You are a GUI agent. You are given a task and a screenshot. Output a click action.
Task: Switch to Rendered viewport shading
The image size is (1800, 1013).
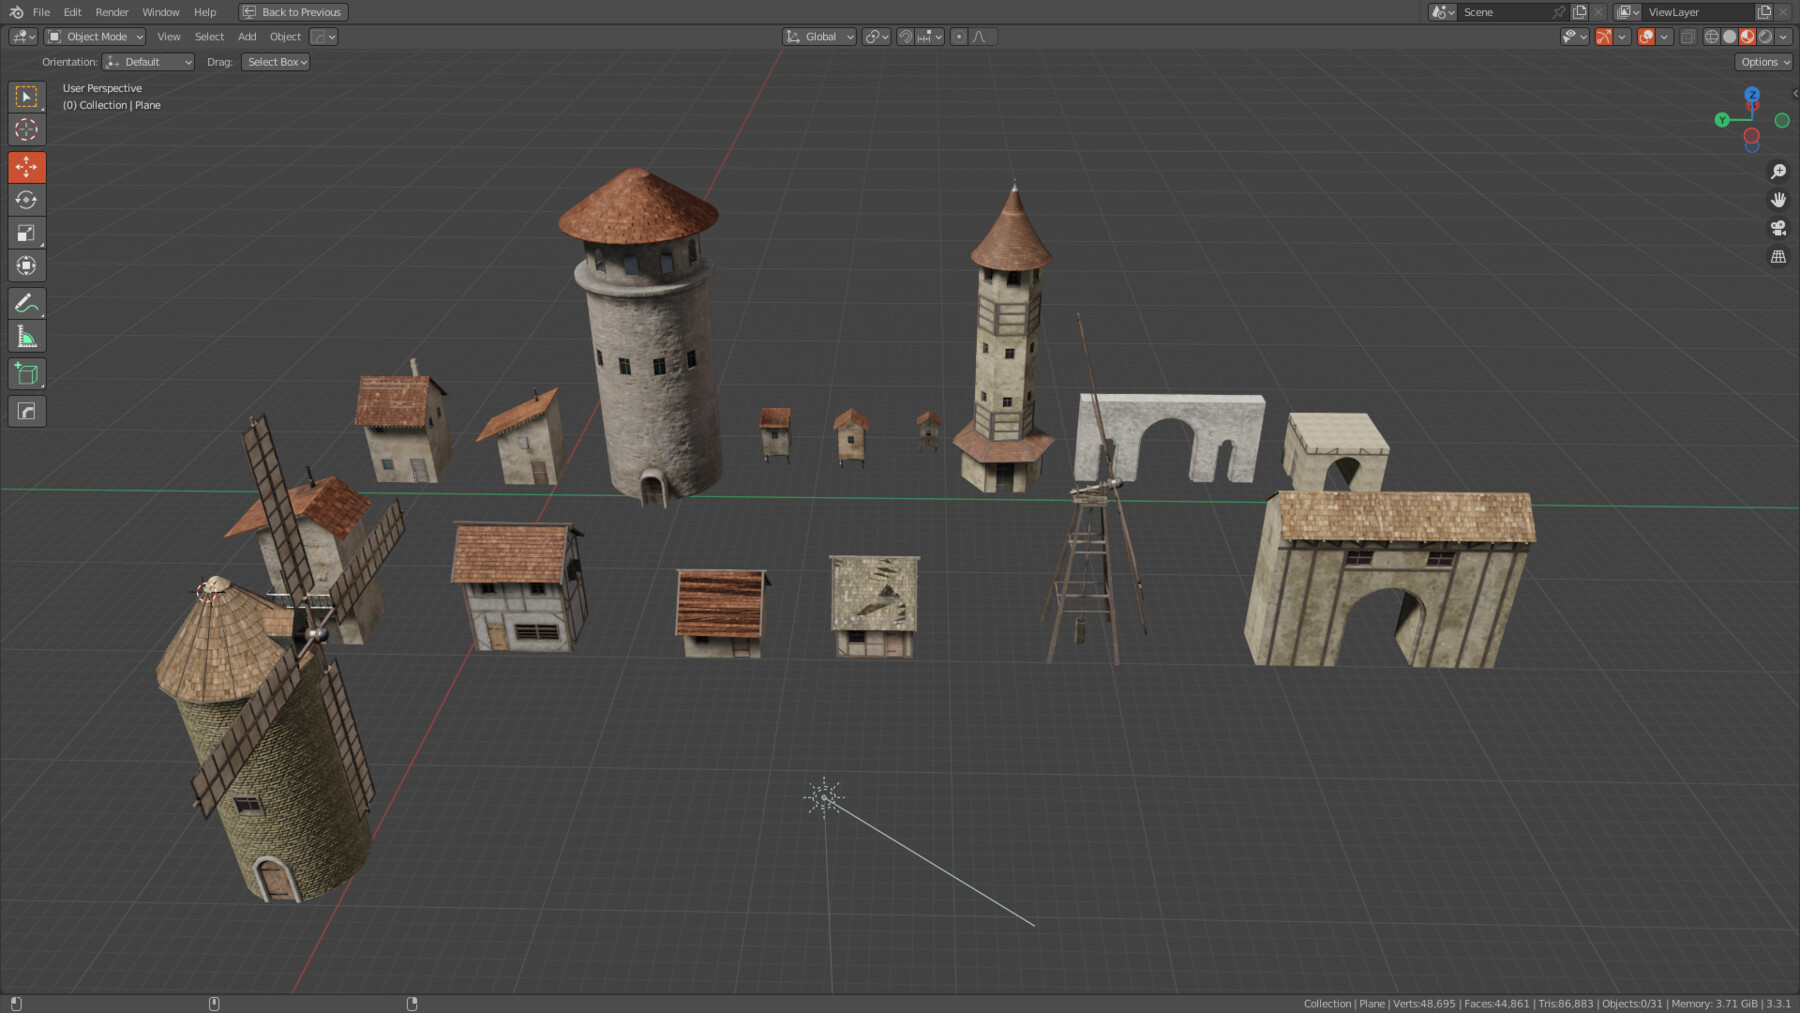(1765, 36)
